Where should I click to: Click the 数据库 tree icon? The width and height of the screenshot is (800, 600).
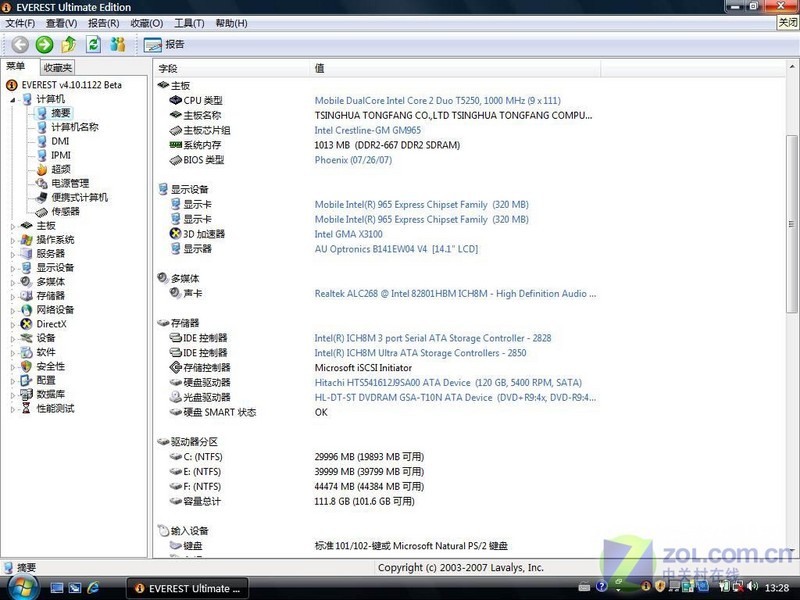(x=26, y=394)
